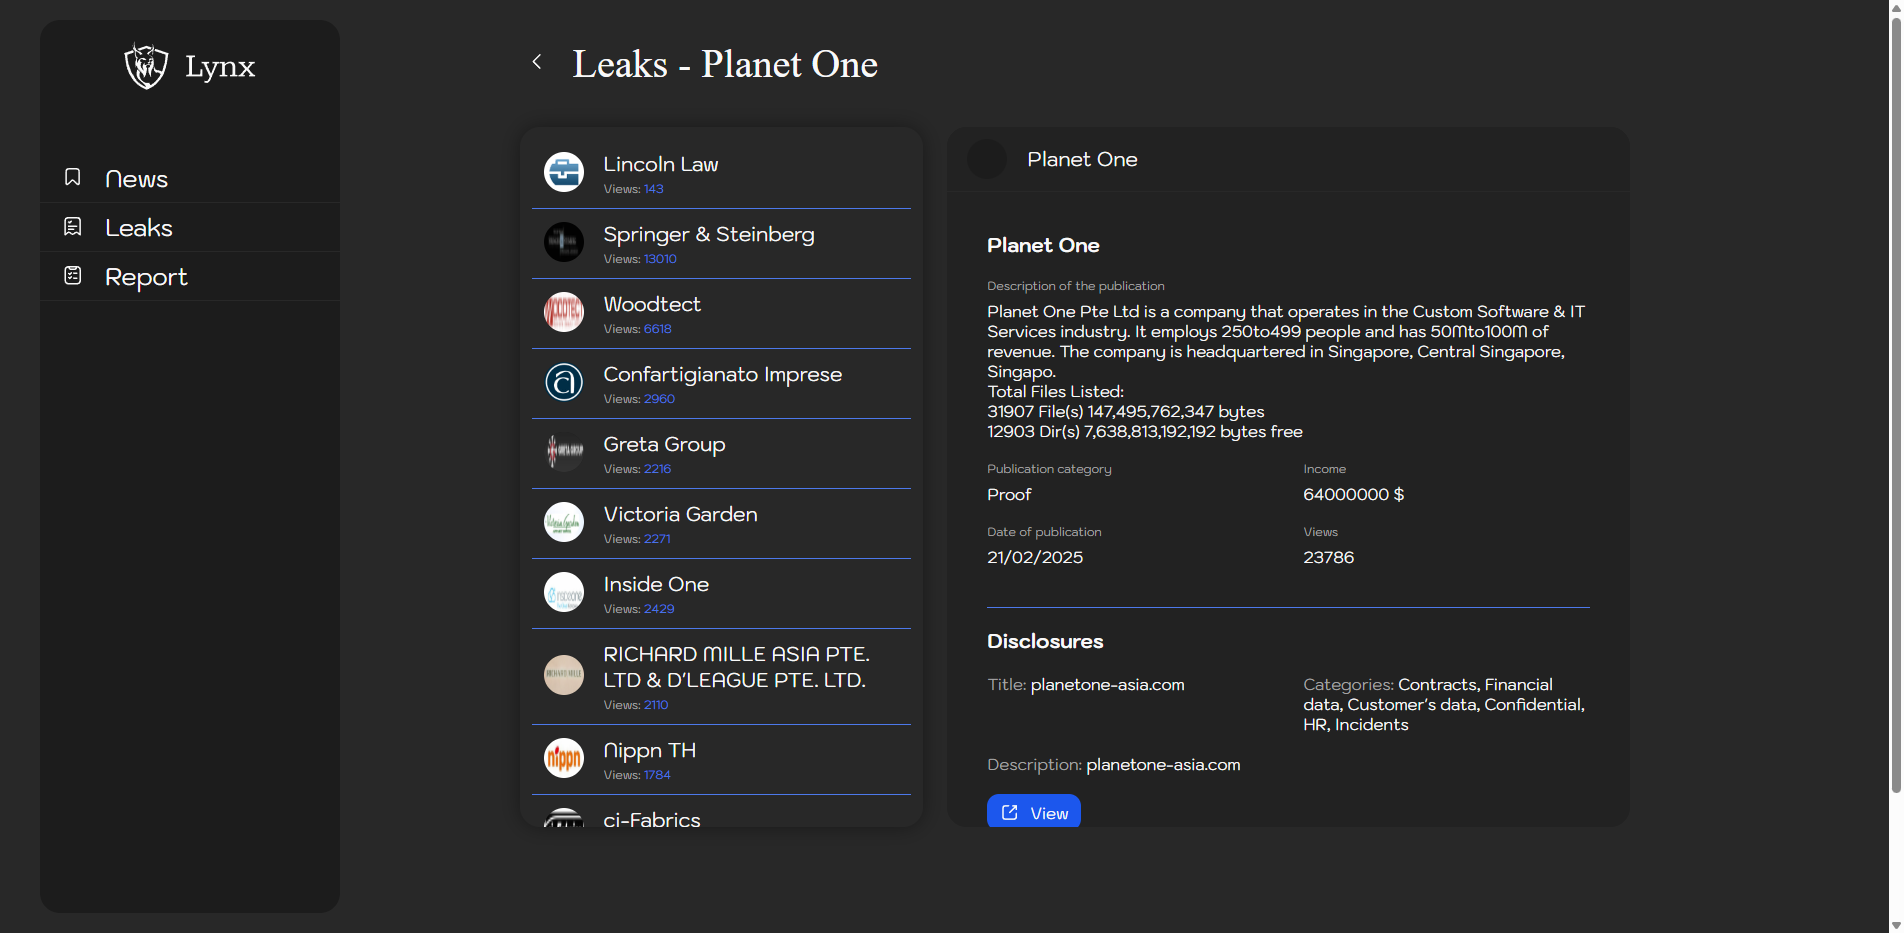Screen dimensions: 1904x933
Task: Go back using the left chevron arrow
Action: [537, 62]
